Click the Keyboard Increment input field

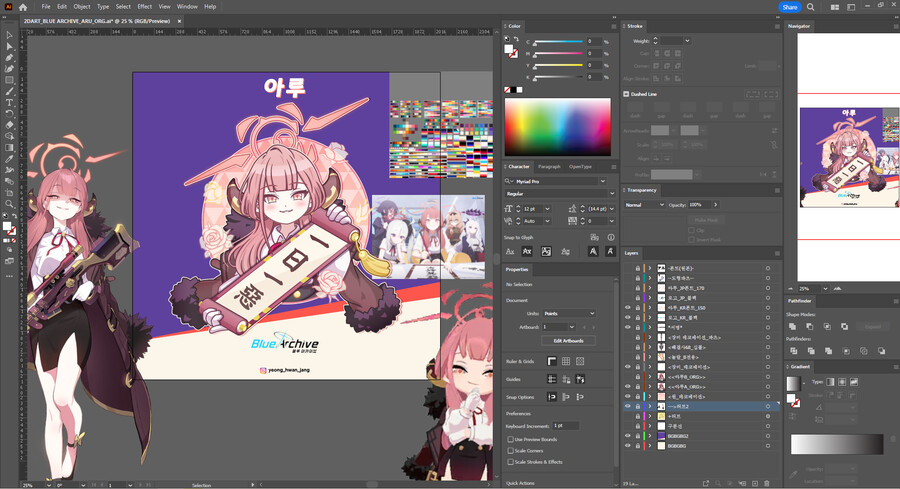566,426
